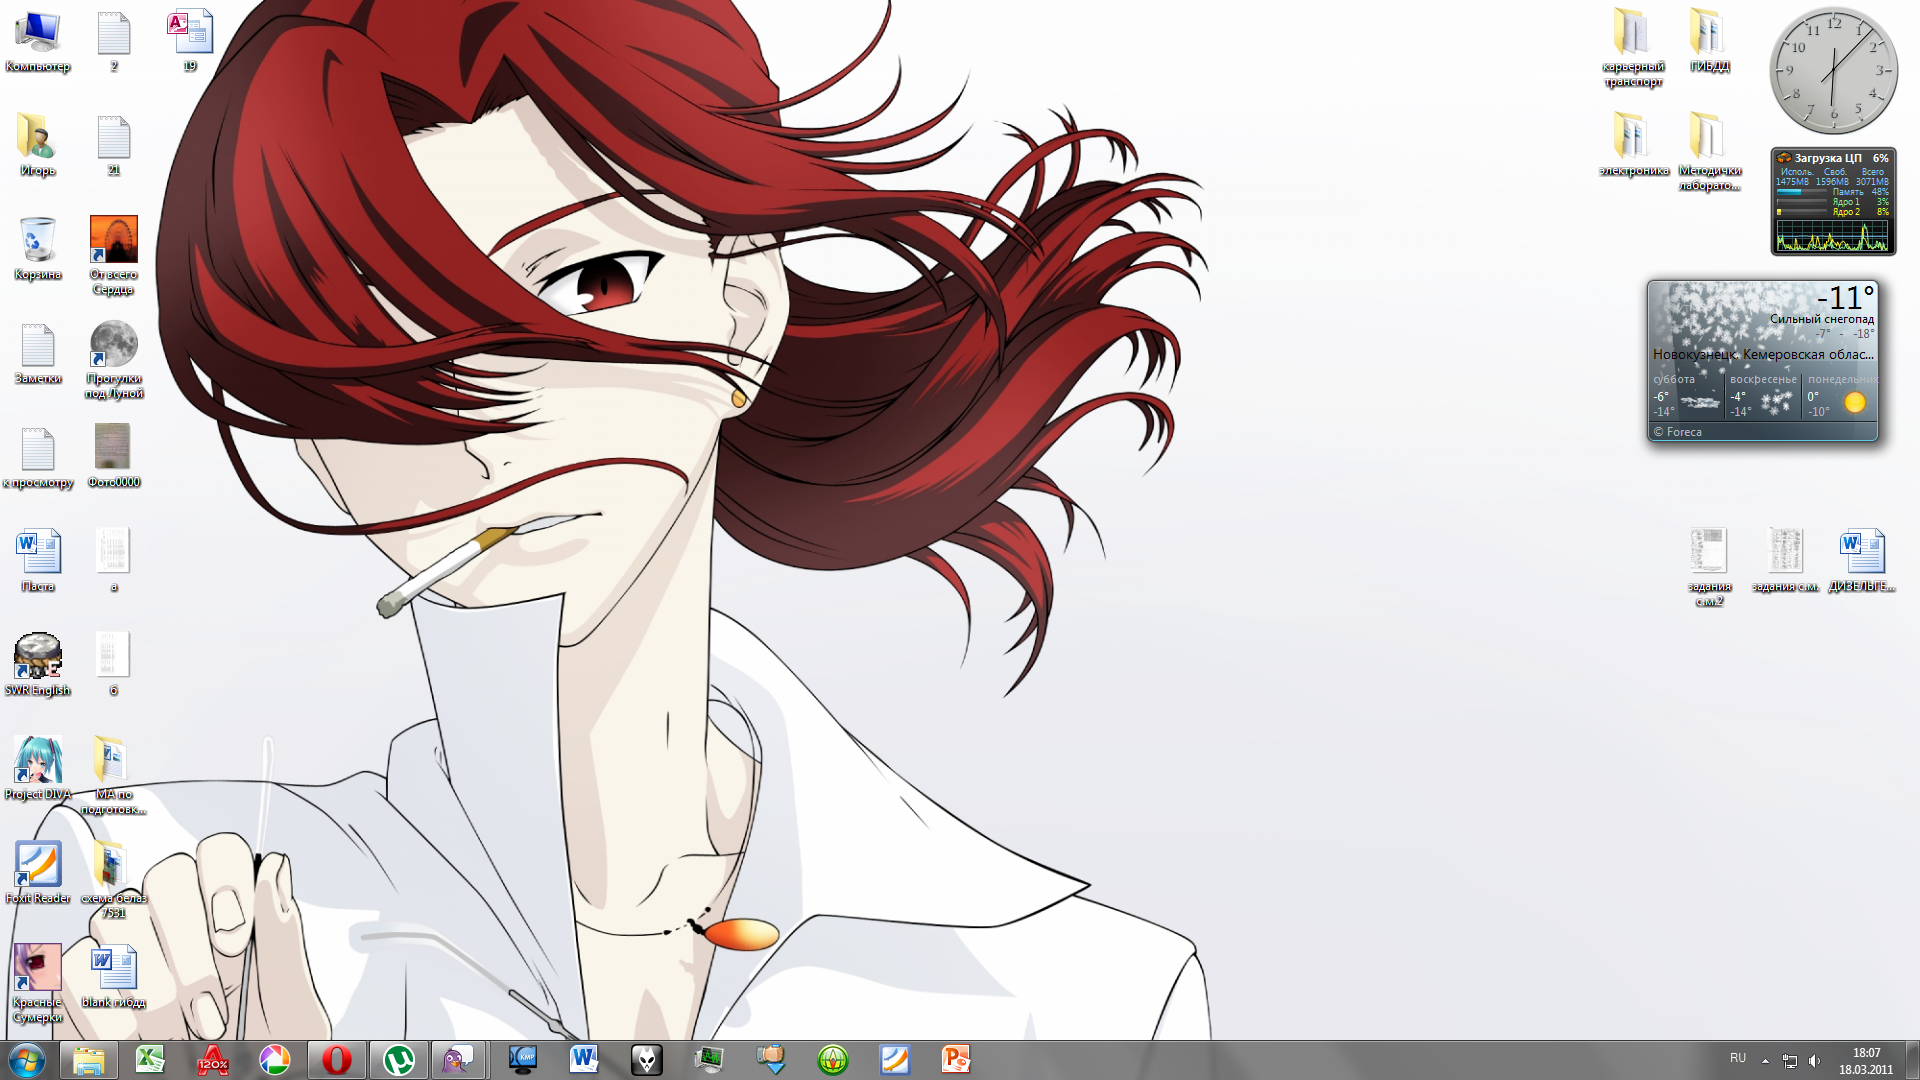Viewport: 1920px width, 1080px height.
Task: Open the volume tray icon
Action: pos(1815,1061)
